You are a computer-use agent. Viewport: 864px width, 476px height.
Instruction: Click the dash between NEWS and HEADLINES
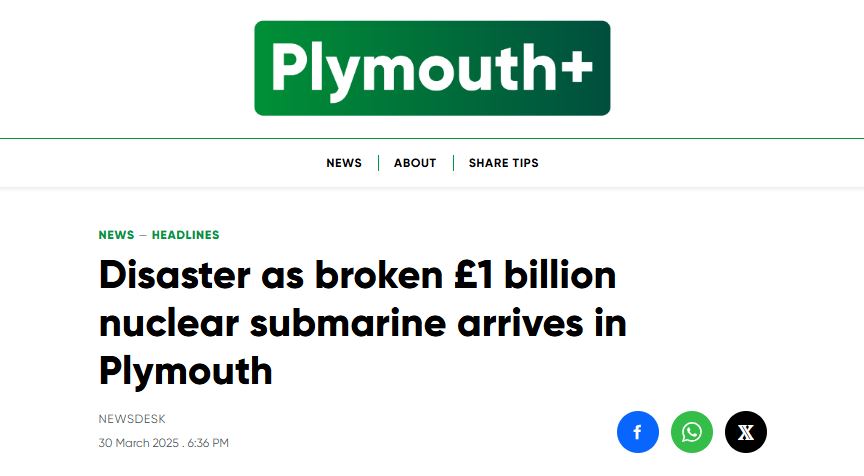point(142,235)
